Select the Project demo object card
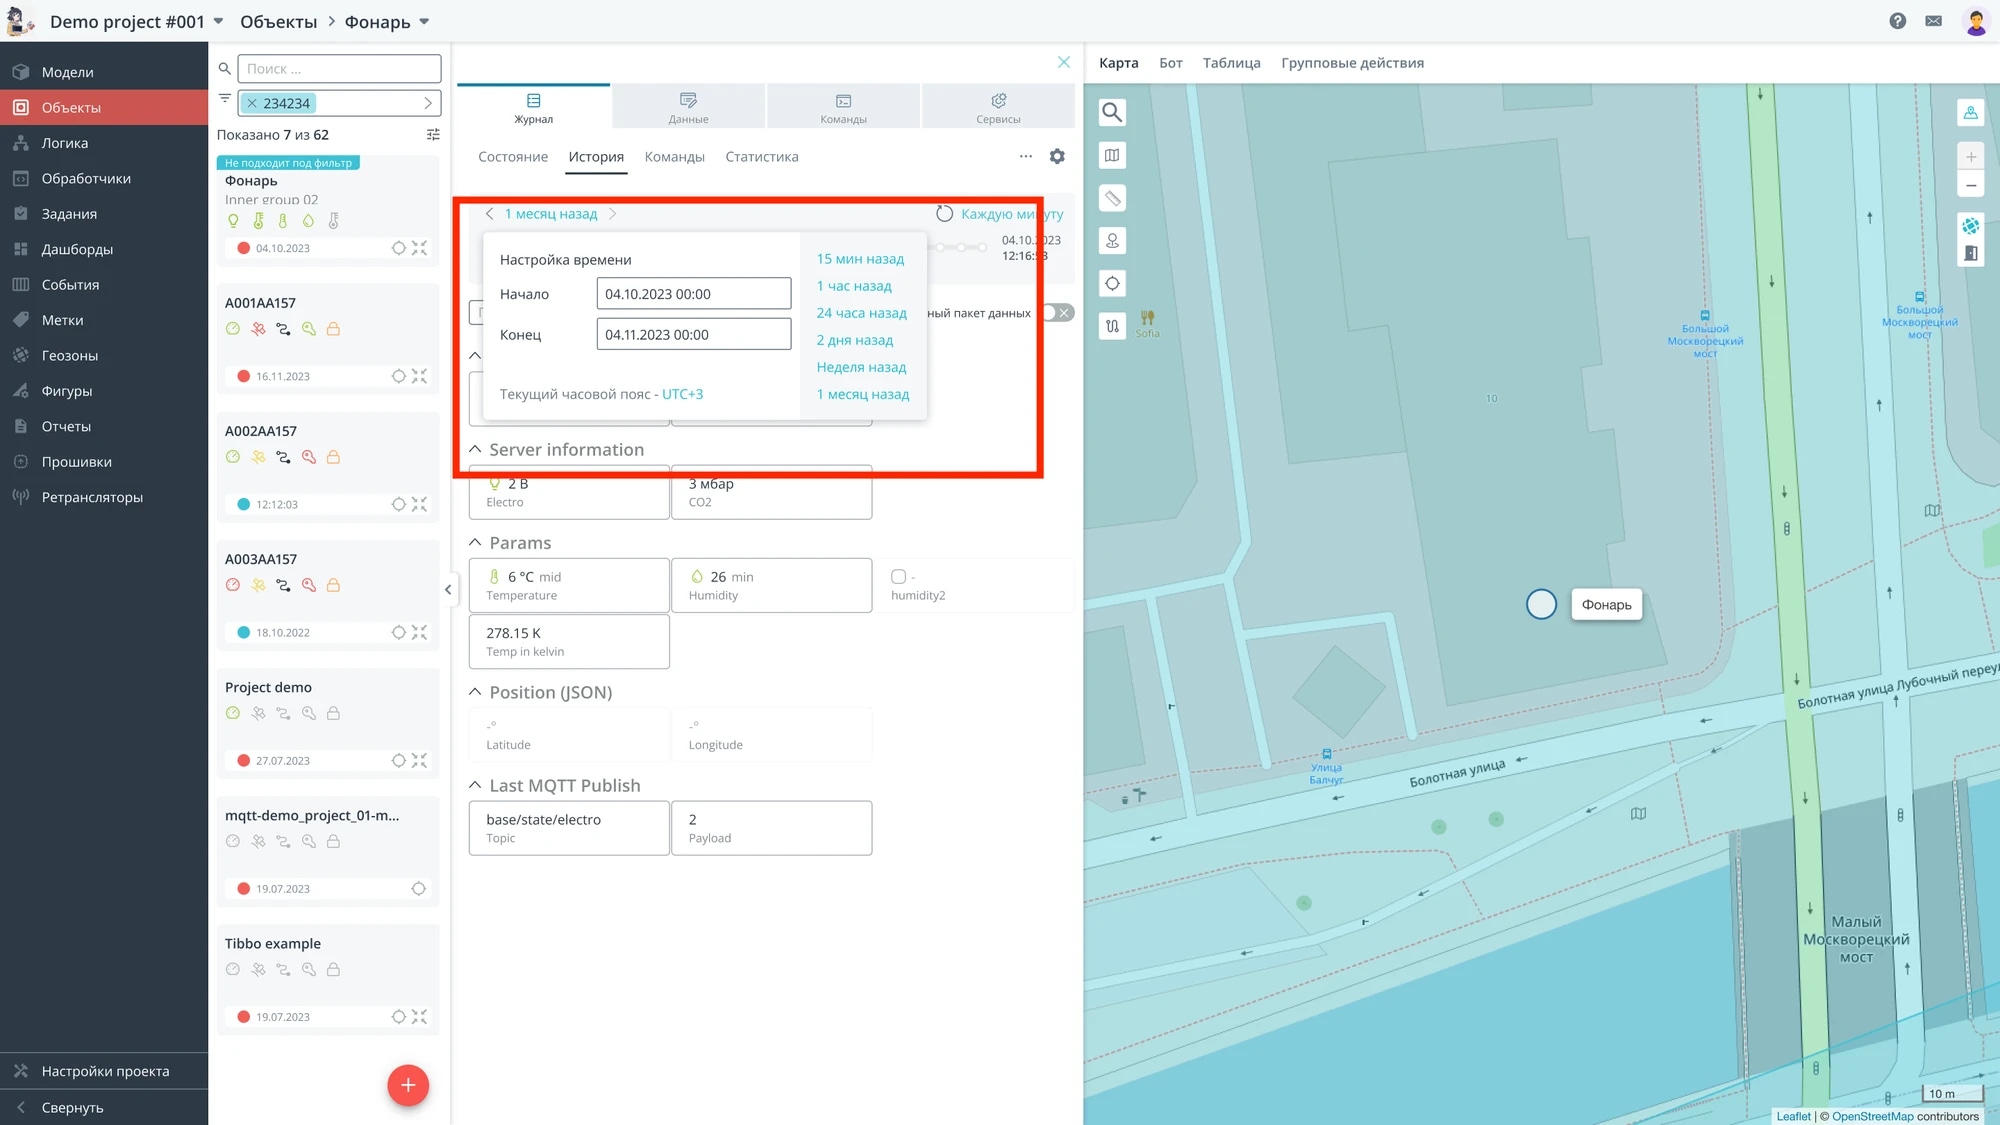The width and height of the screenshot is (2000, 1125). 328,723
